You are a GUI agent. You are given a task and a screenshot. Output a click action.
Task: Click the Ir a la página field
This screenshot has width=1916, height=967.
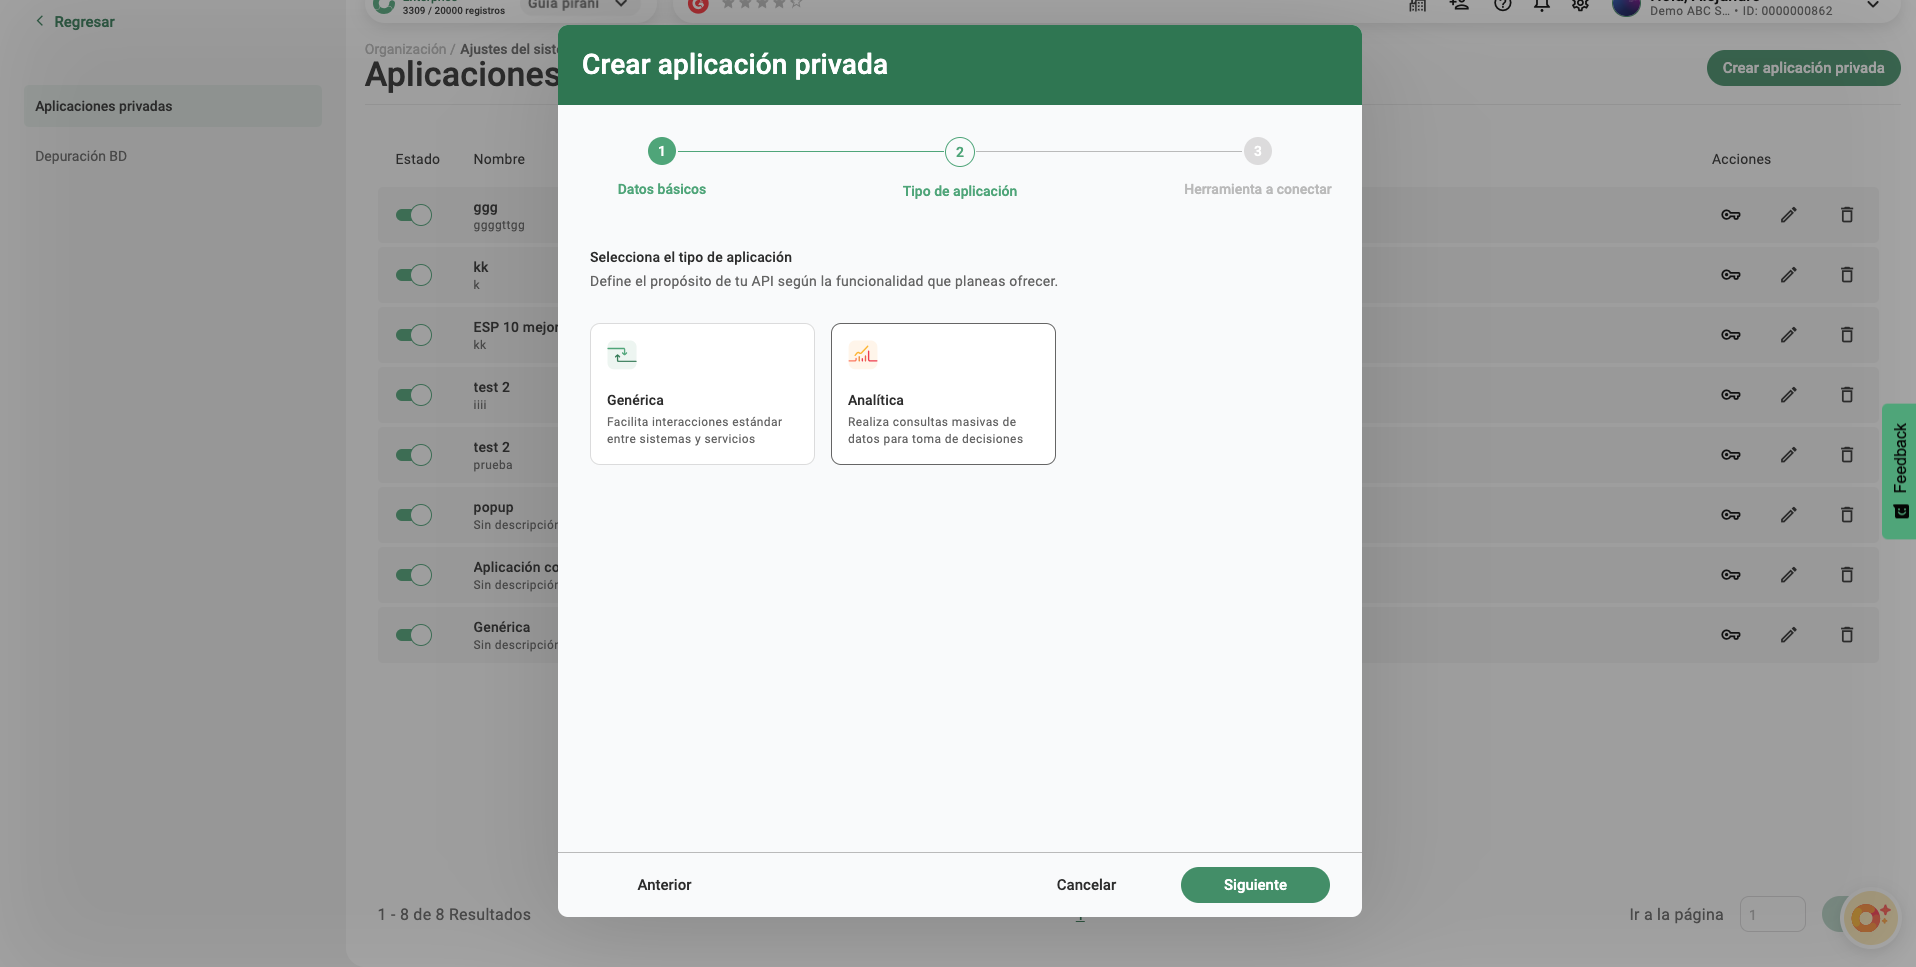pos(1771,914)
